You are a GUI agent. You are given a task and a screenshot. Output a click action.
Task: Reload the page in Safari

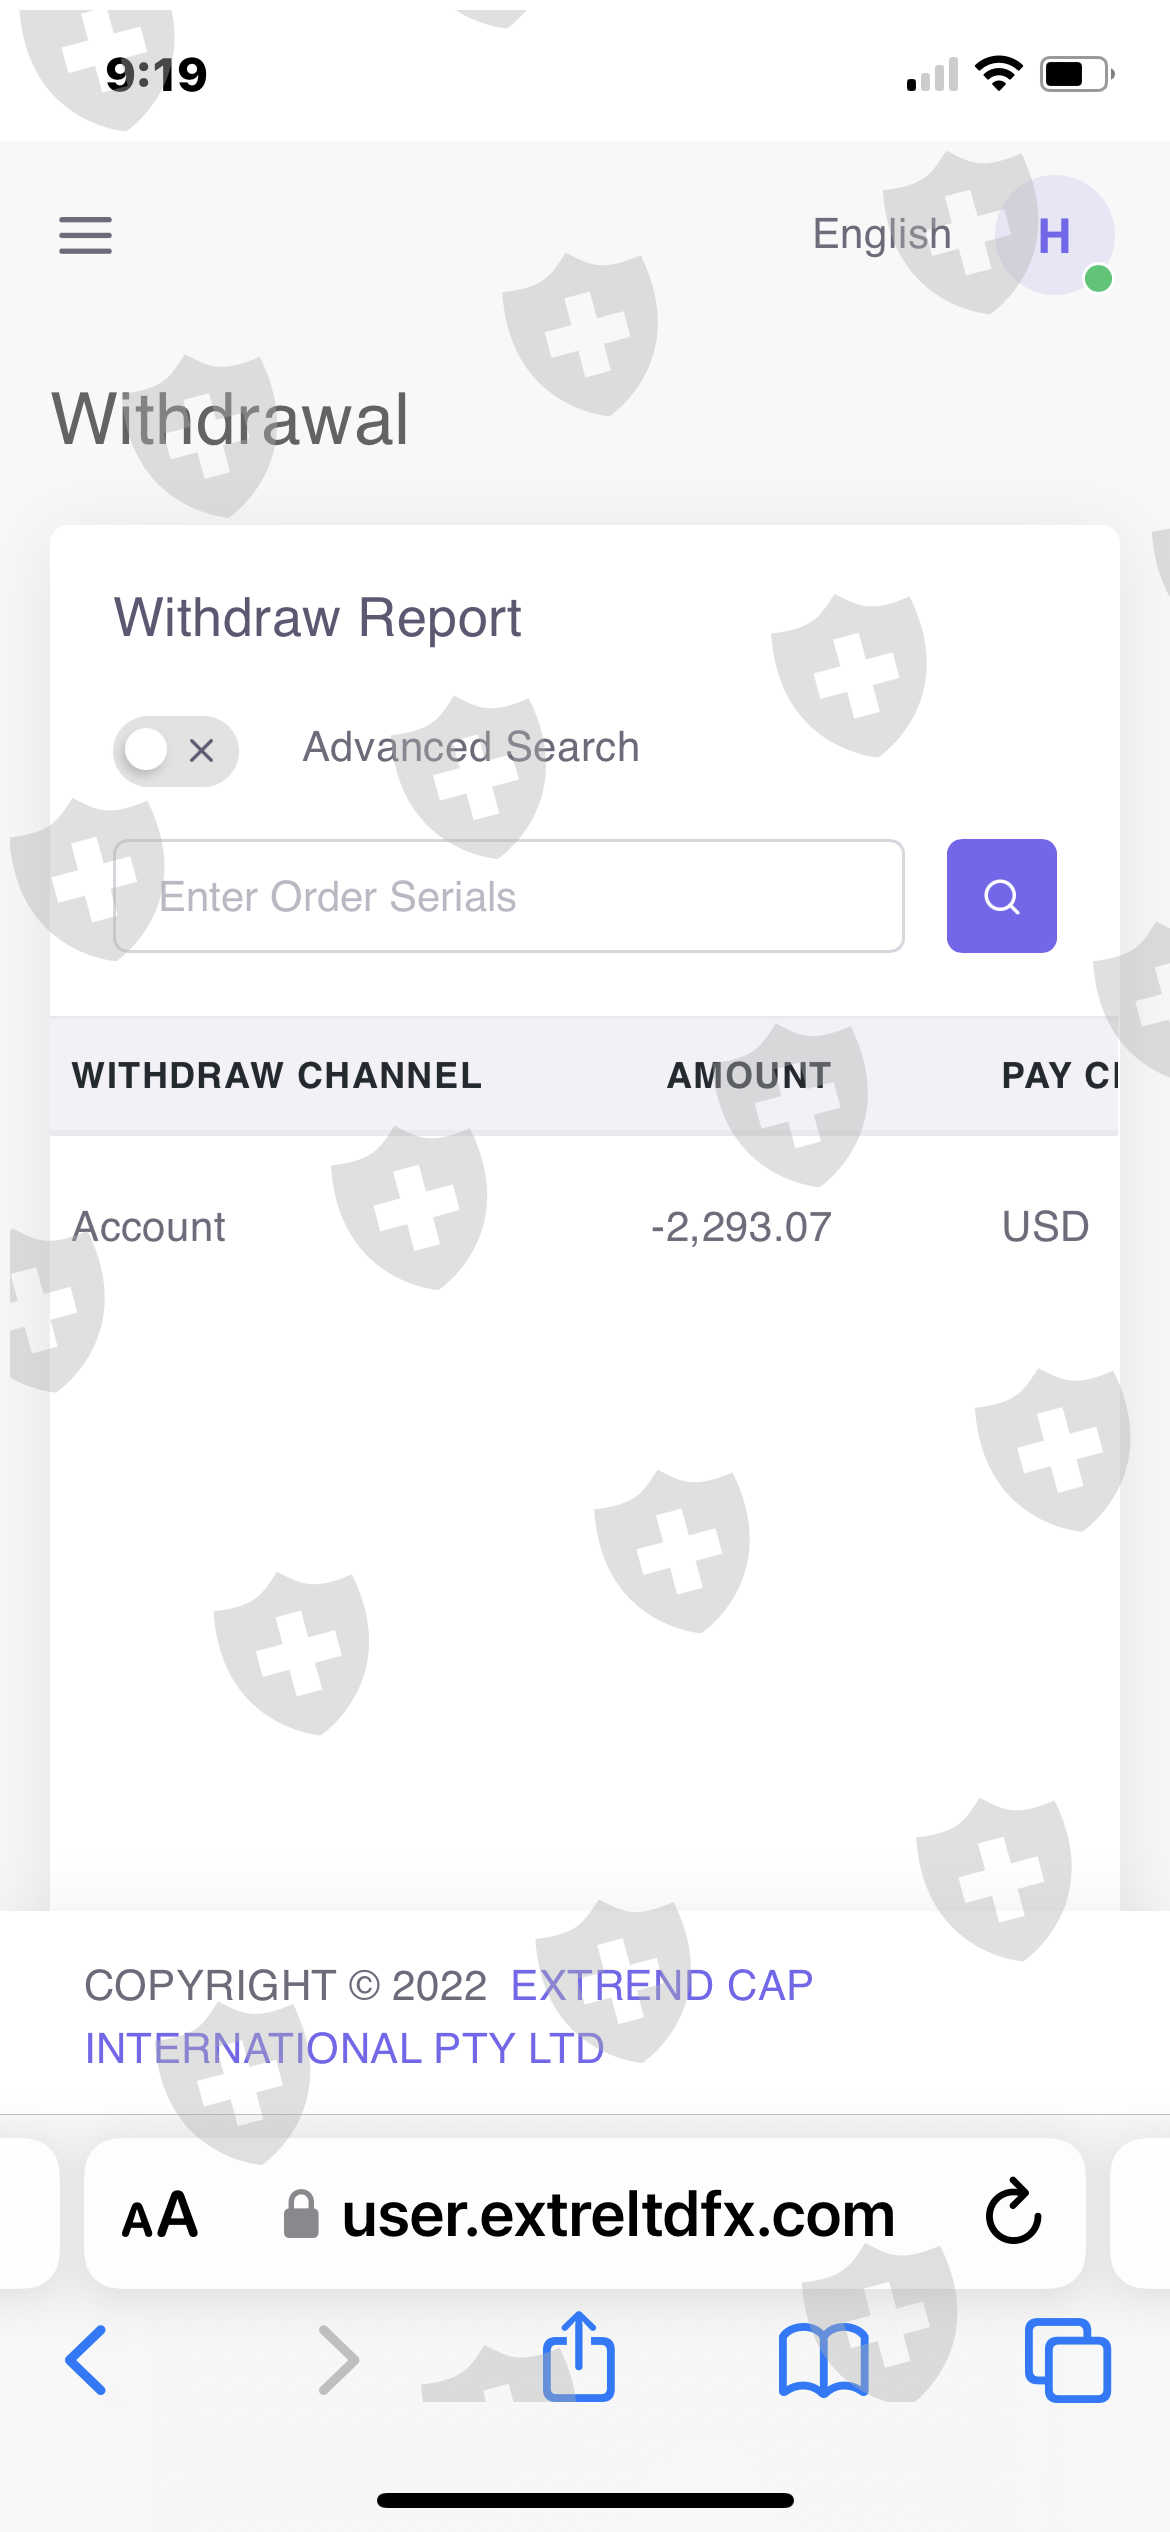pyautogui.click(x=1013, y=2212)
